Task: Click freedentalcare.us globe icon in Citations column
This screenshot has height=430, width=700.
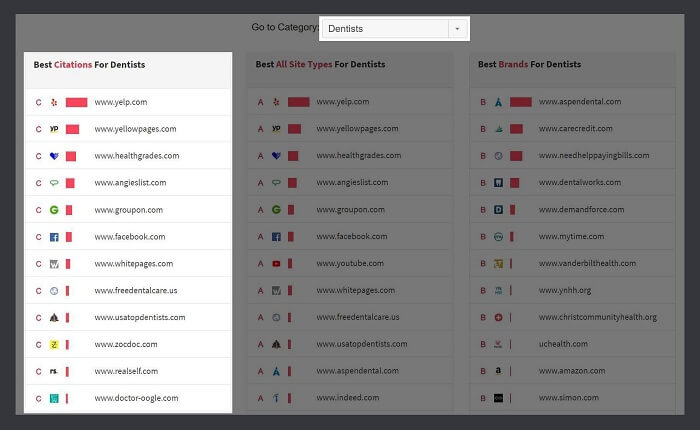Action: (x=54, y=291)
